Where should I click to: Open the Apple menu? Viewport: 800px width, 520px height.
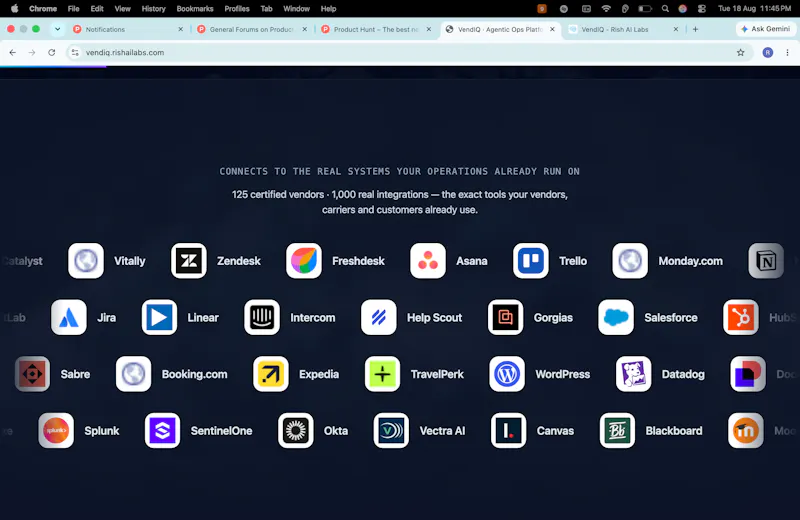pos(14,9)
